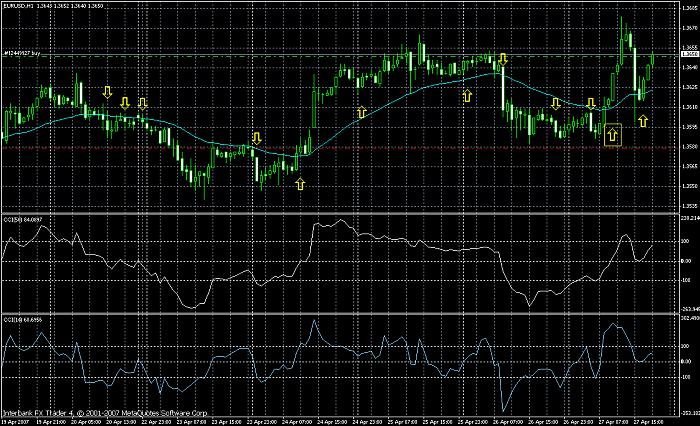Click the yellow up arrow inside the box
Viewport: 700px width, 426px height.
pyautogui.click(x=612, y=134)
